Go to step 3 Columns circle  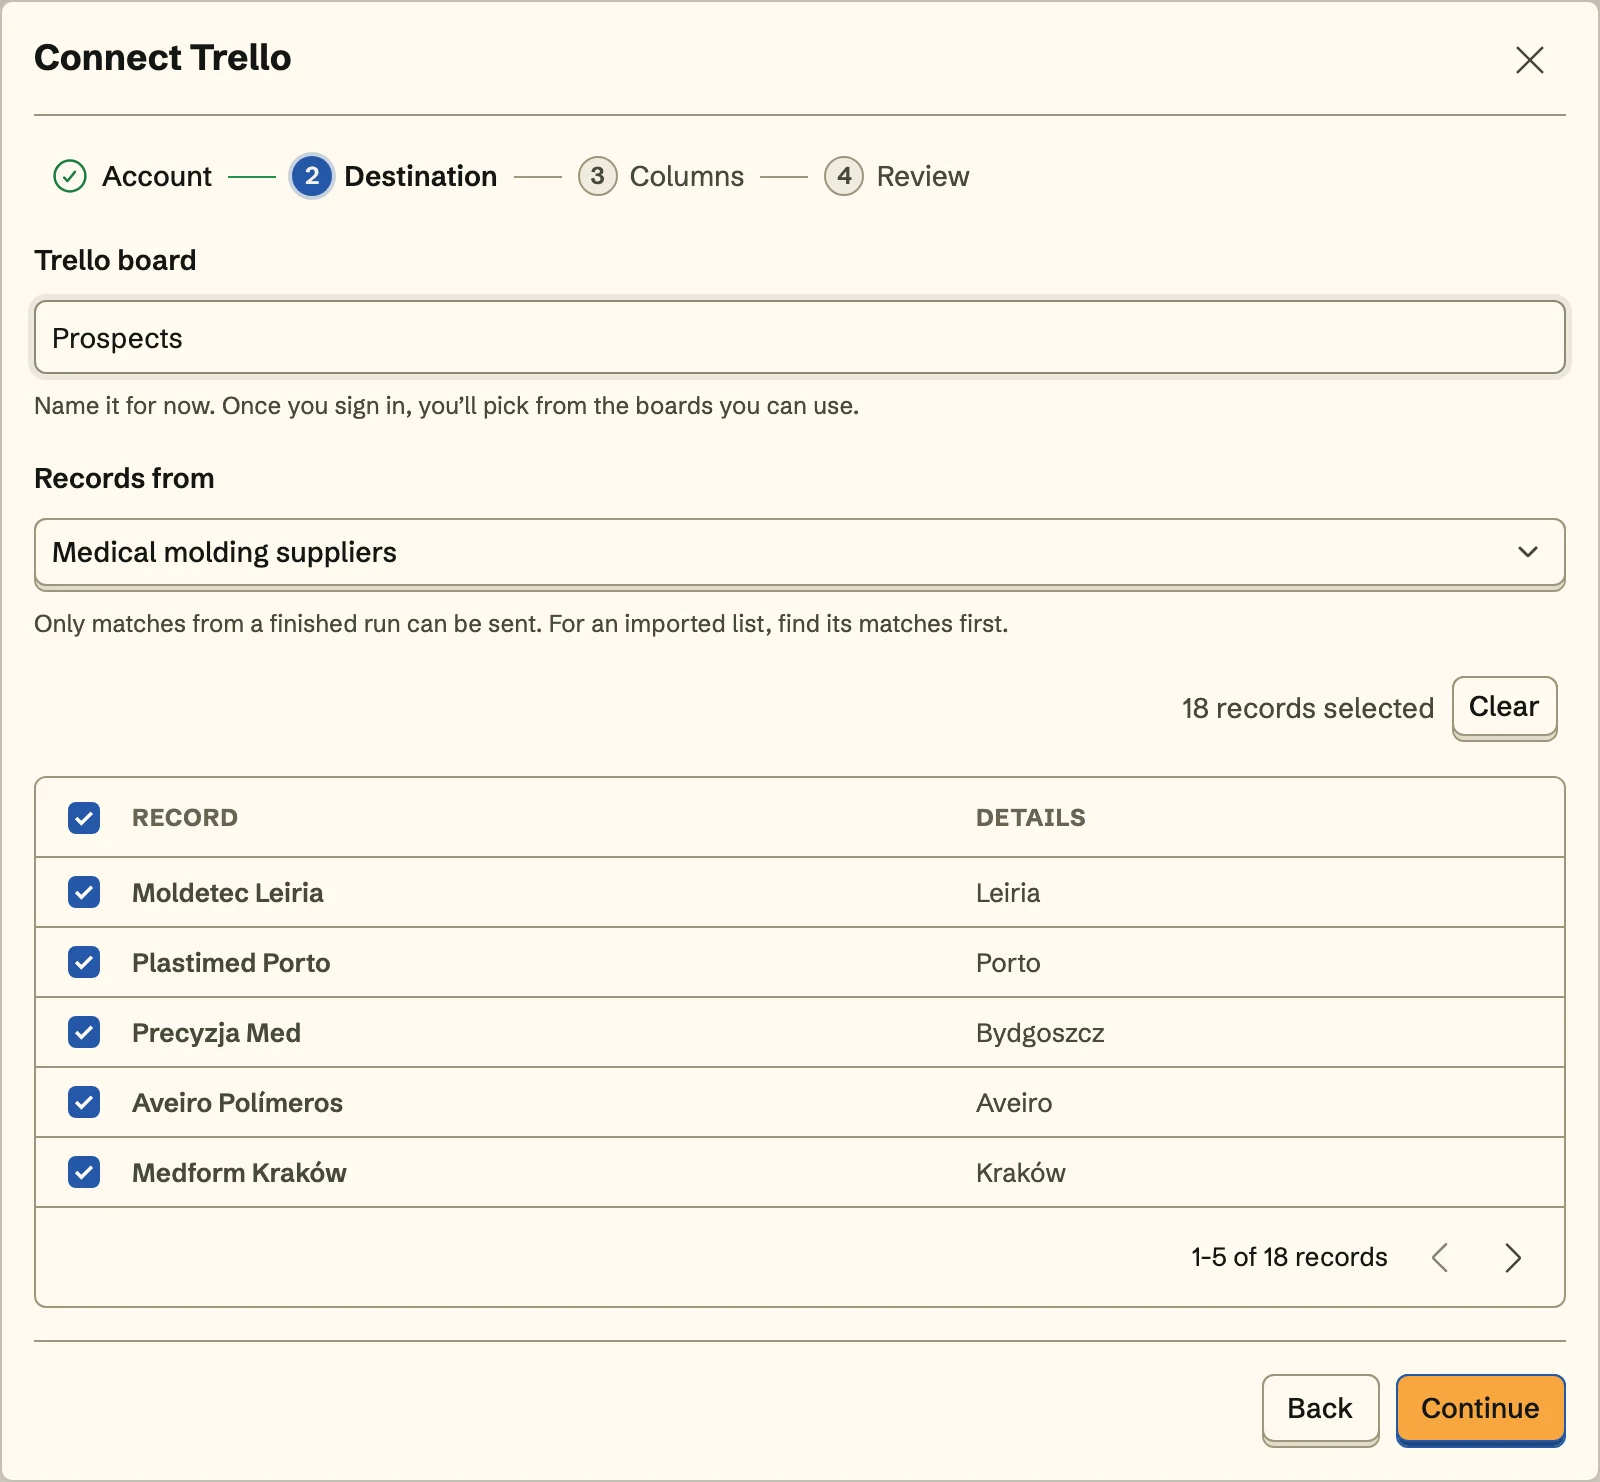point(597,176)
